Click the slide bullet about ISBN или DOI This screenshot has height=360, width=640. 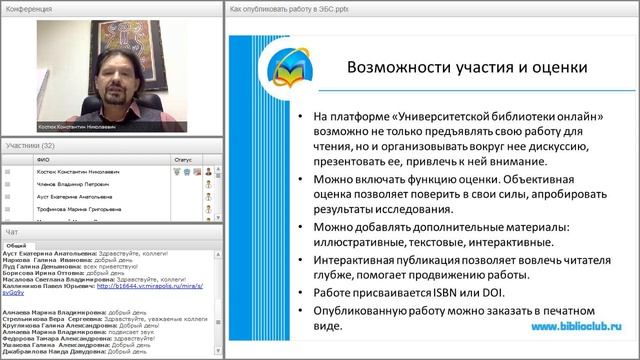(x=409, y=293)
